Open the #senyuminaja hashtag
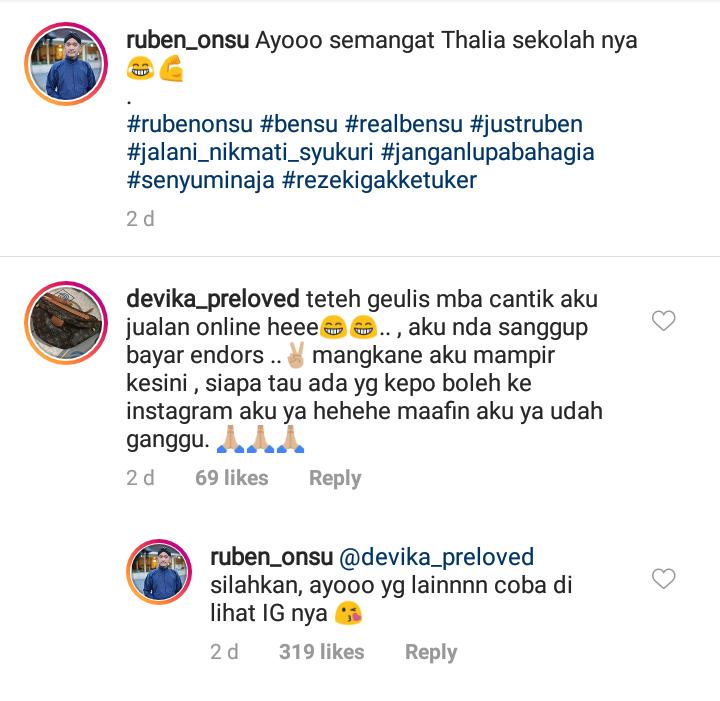Image resolution: width=720 pixels, height=701 pixels. point(201,180)
